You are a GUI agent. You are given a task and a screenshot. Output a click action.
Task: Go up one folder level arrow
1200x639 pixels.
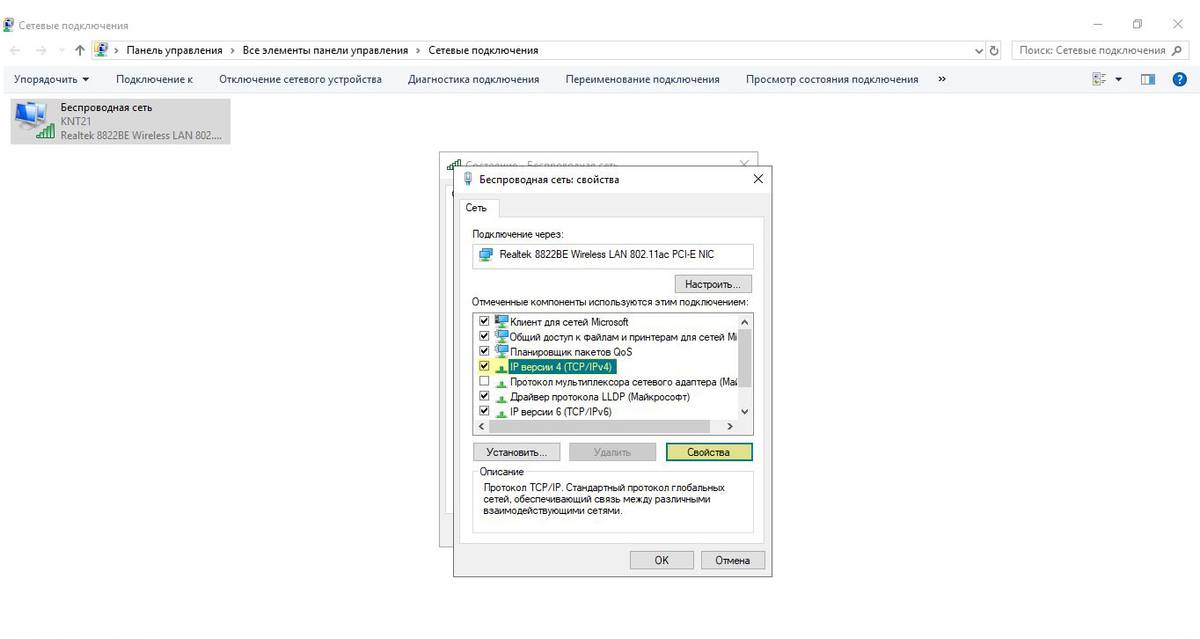tap(80, 50)
